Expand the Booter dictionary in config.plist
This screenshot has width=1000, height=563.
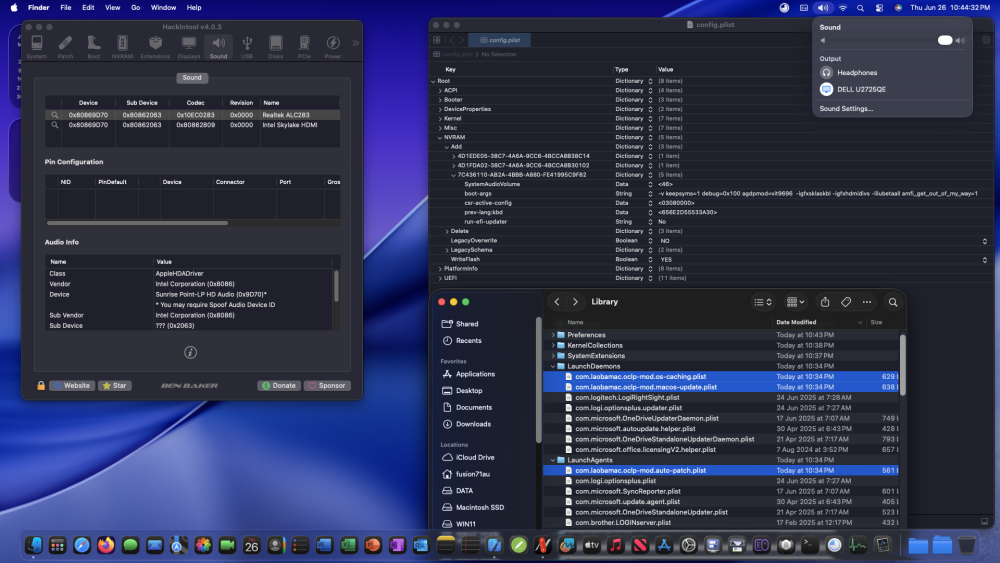440,100
